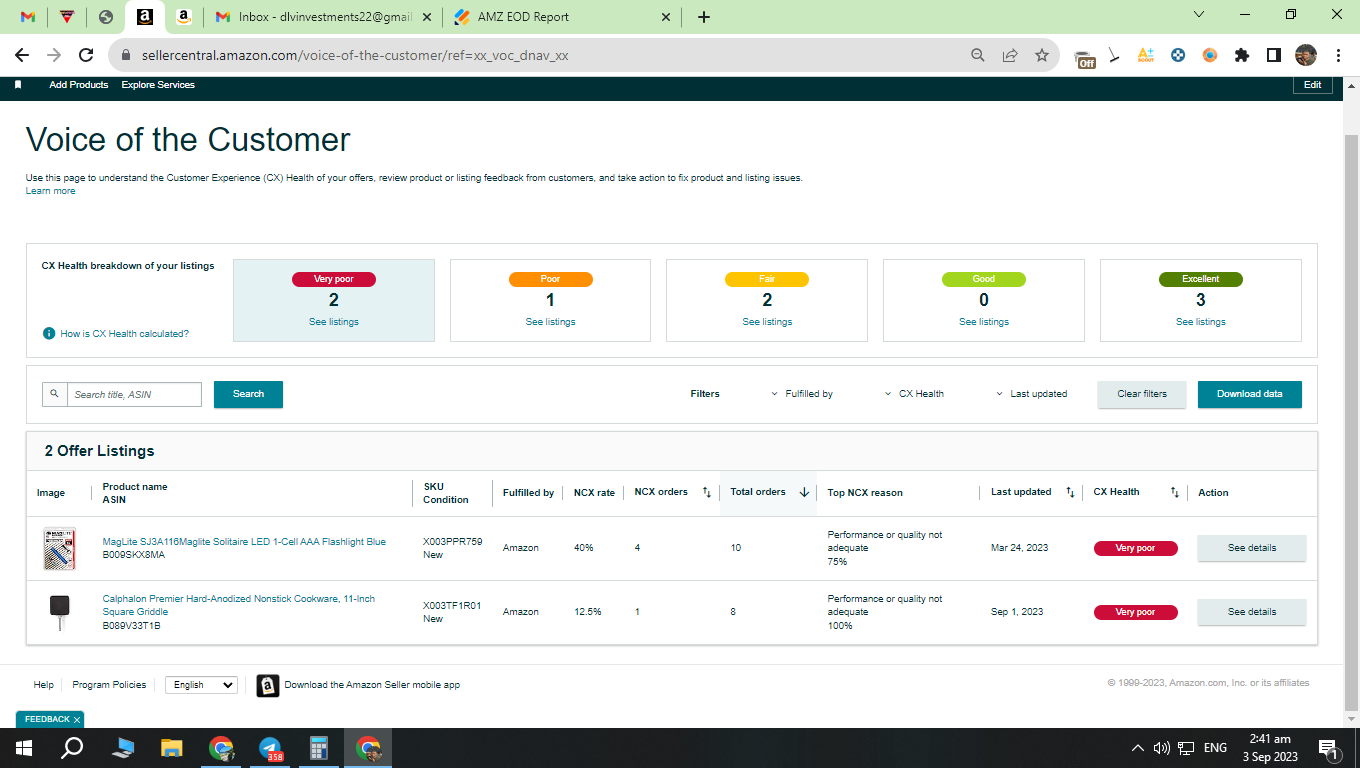
Task: Open the pinned Gmail tab
Action: (x=28, y=17)
